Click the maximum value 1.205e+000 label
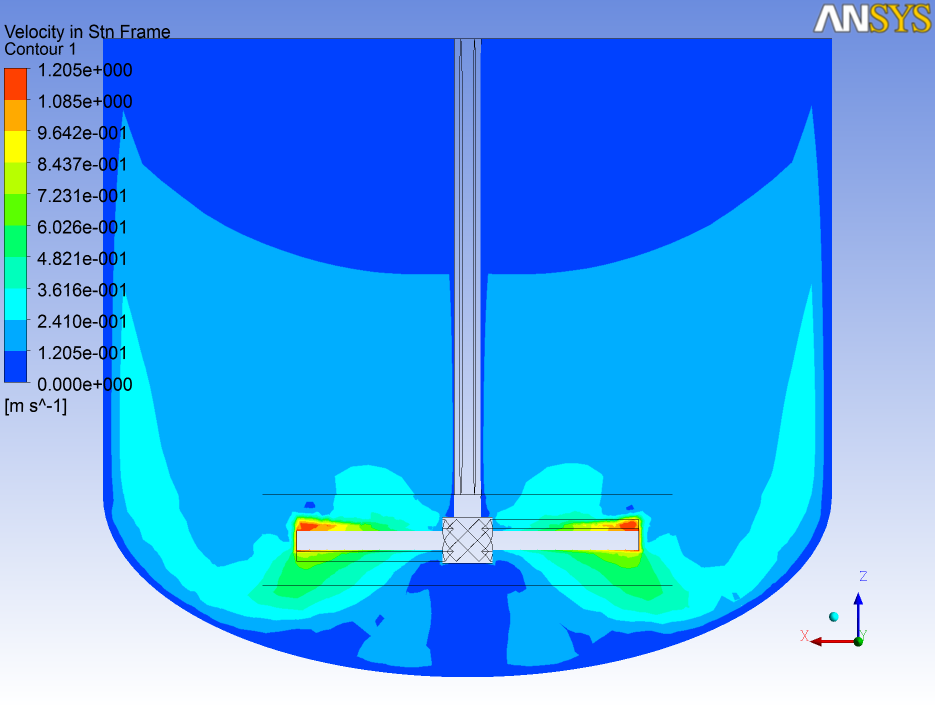 tap(83, 70)
